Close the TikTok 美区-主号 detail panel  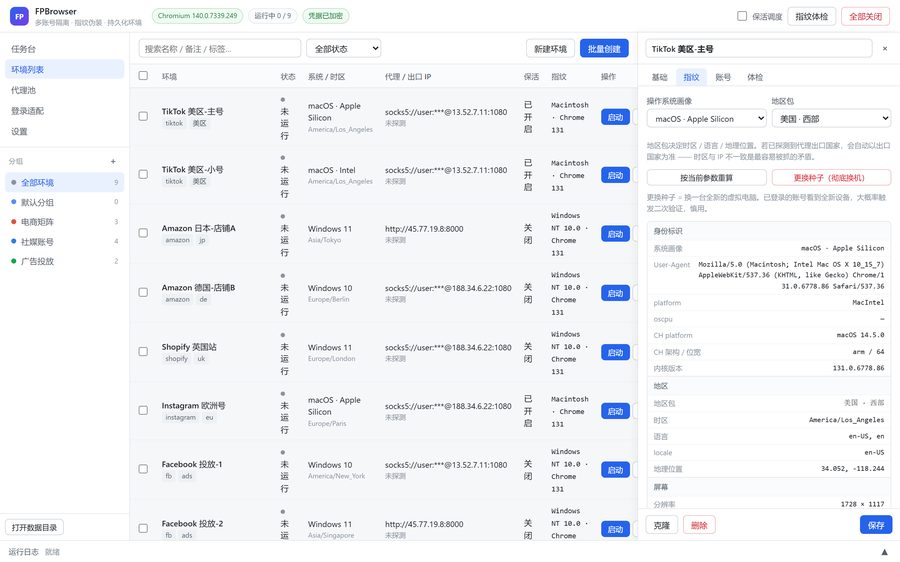point(885,49)
